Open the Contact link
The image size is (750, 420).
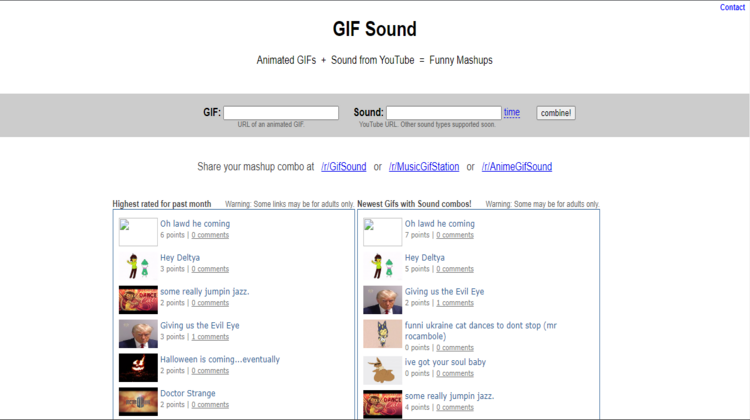pyautogui.click(x=732, y=7)
